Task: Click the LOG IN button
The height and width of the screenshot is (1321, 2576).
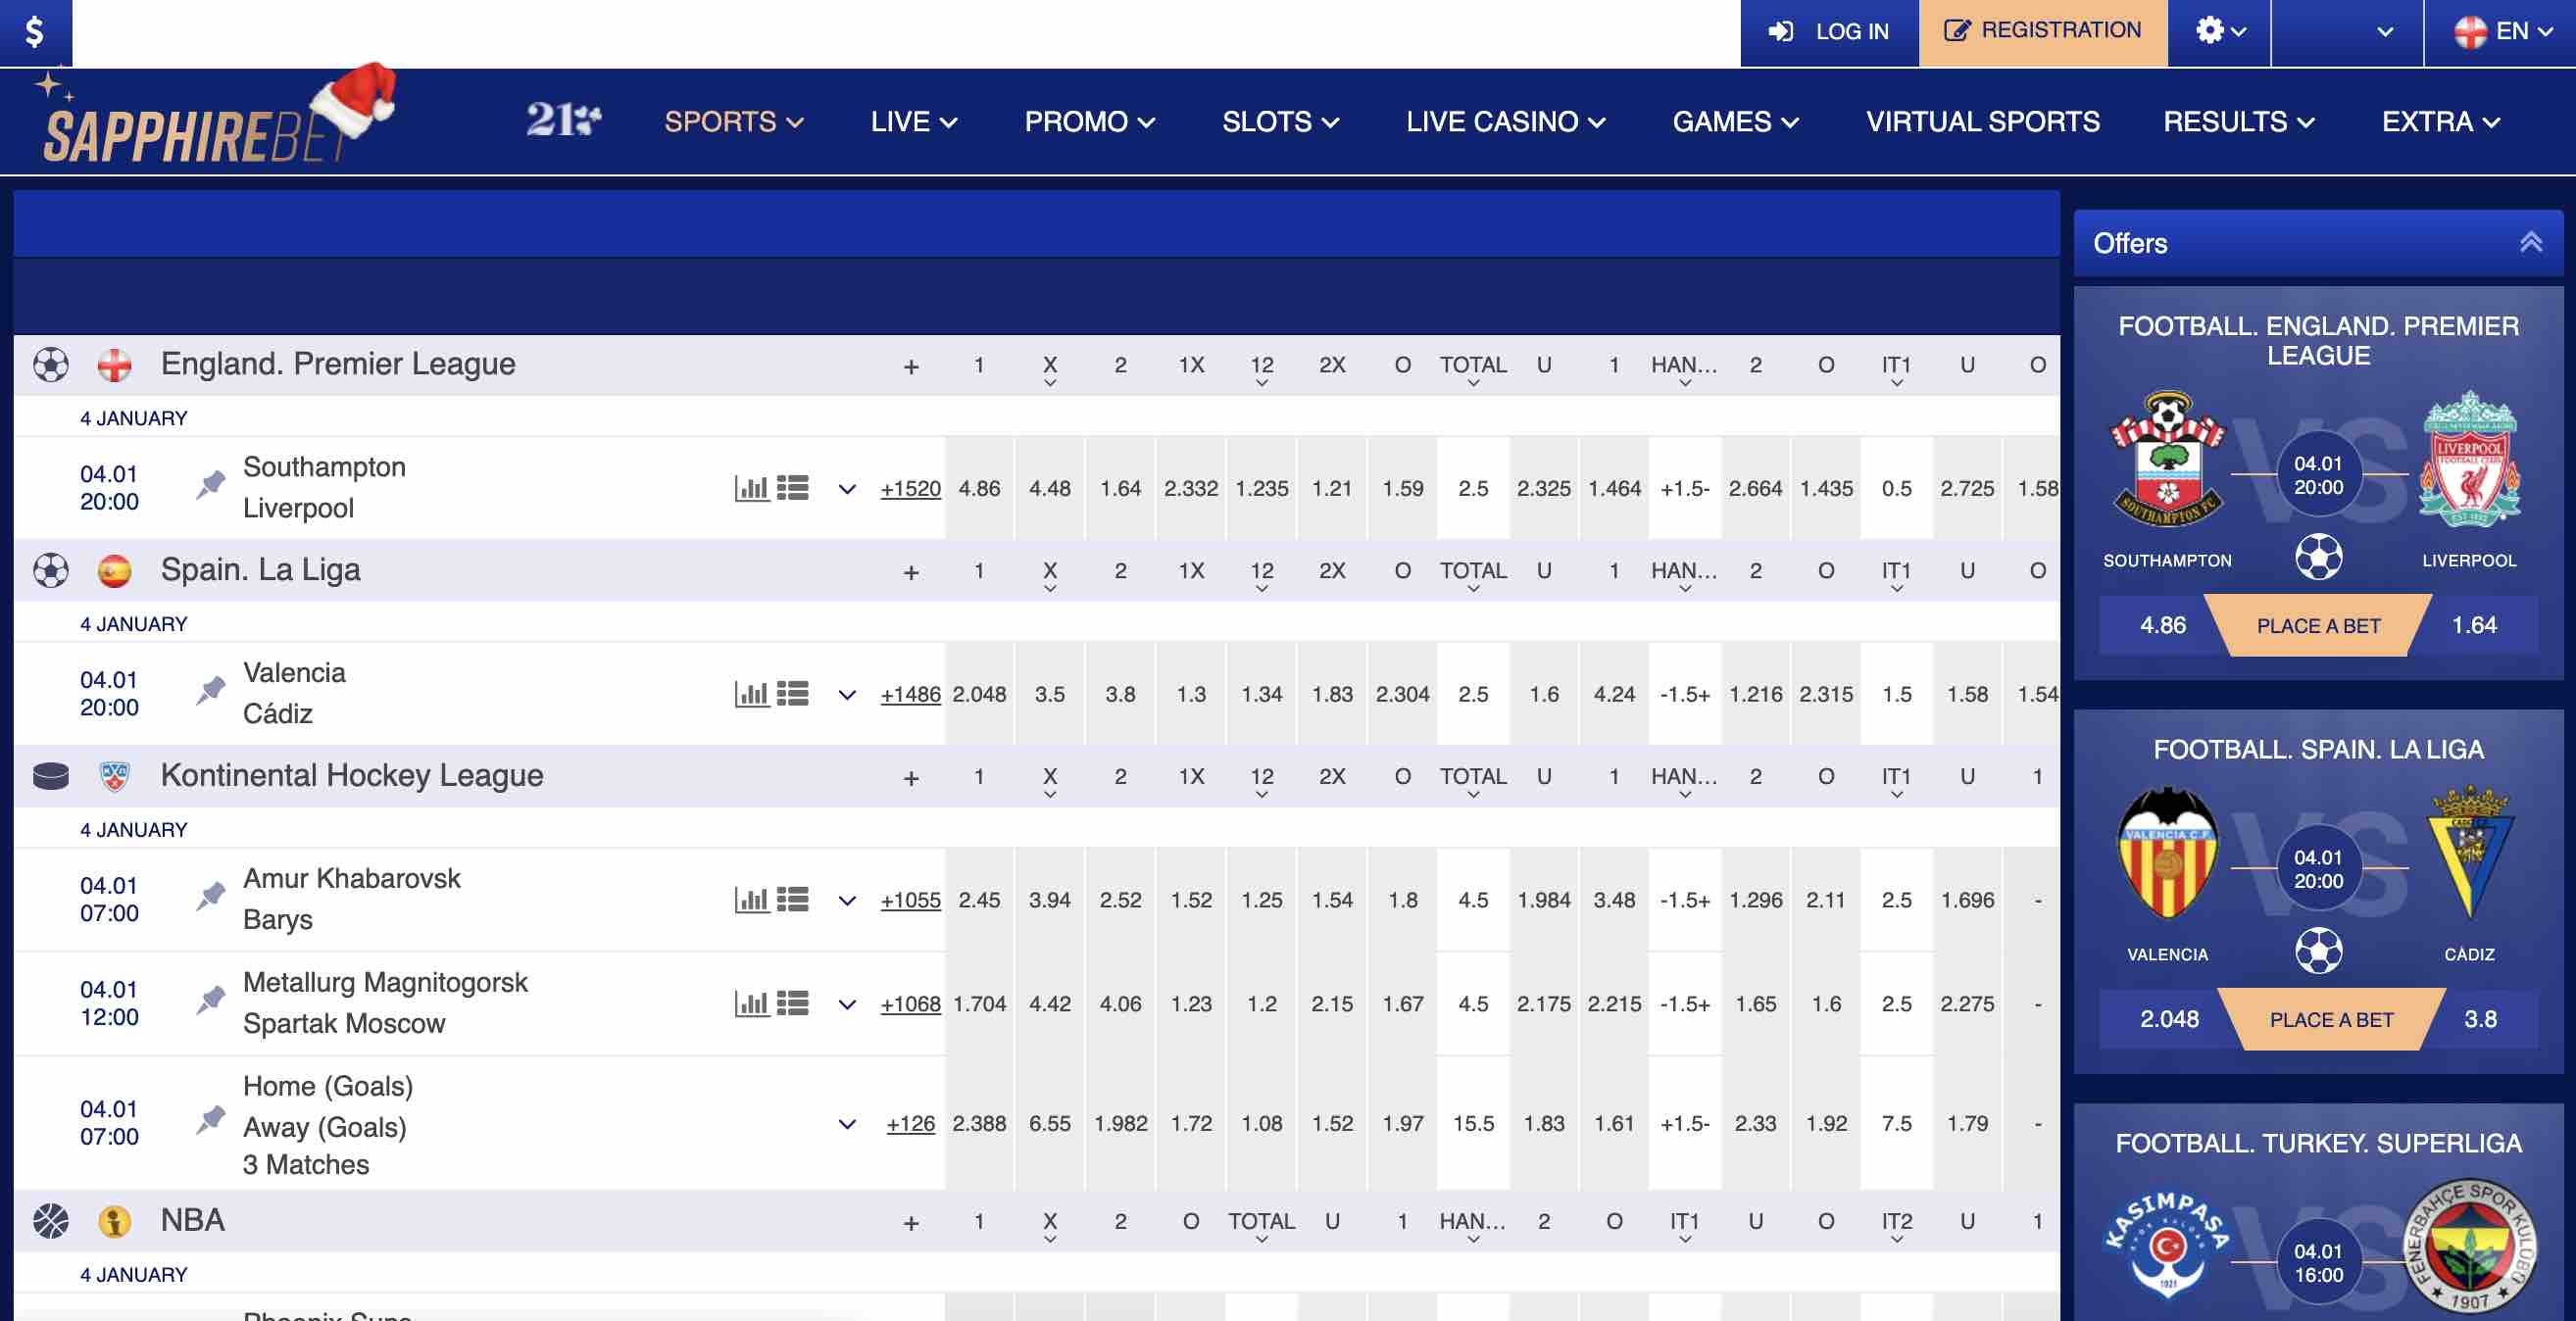Action: pyautogui.click(x=1829, y=32)
